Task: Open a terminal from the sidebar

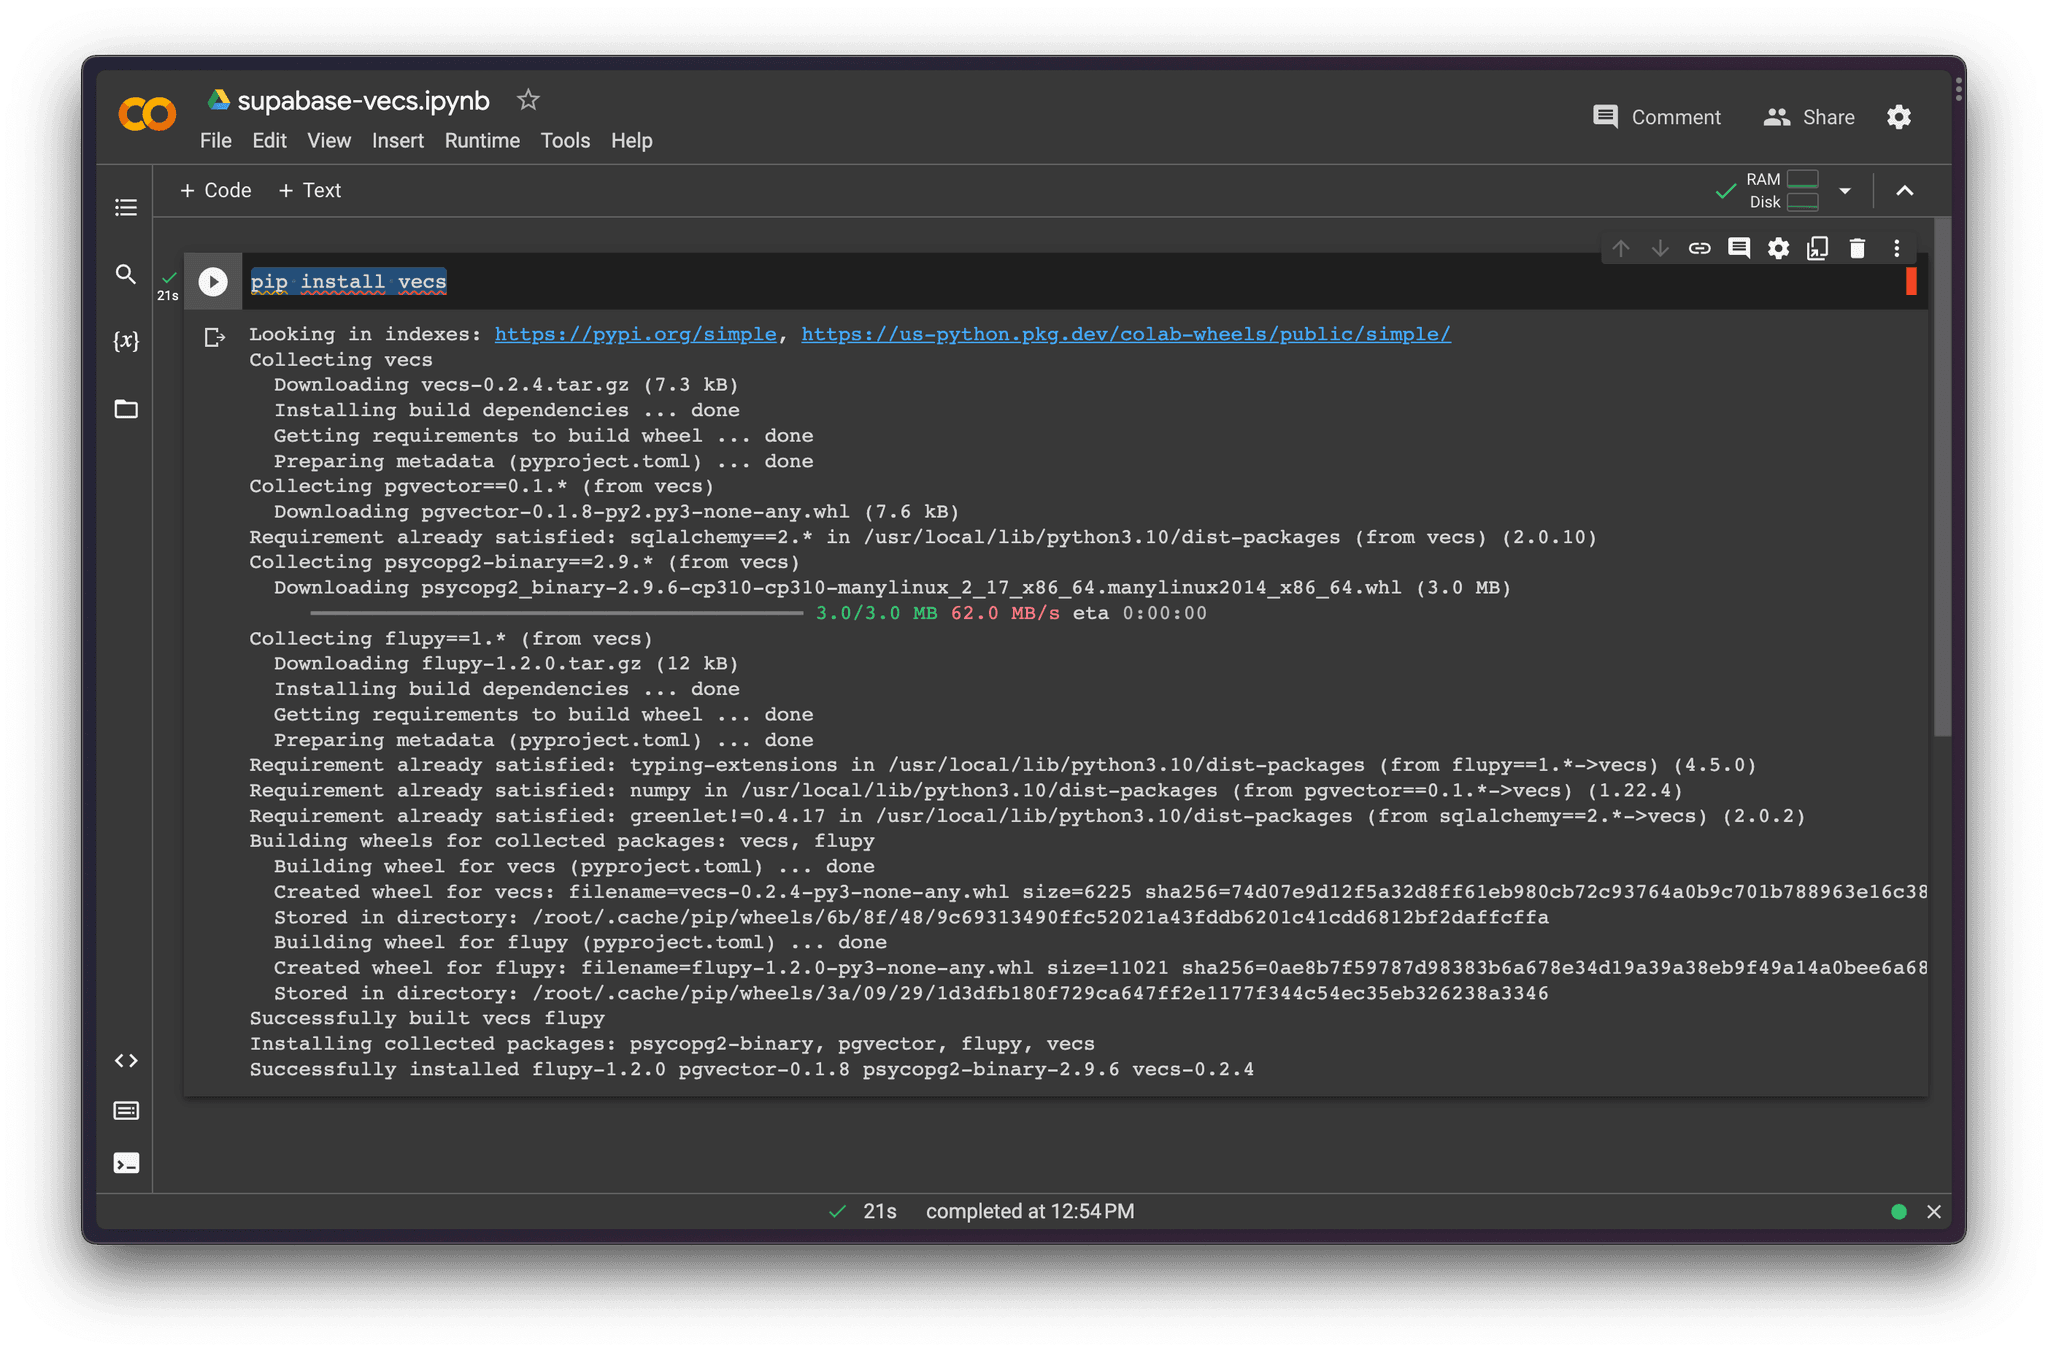Action: 126,1163
